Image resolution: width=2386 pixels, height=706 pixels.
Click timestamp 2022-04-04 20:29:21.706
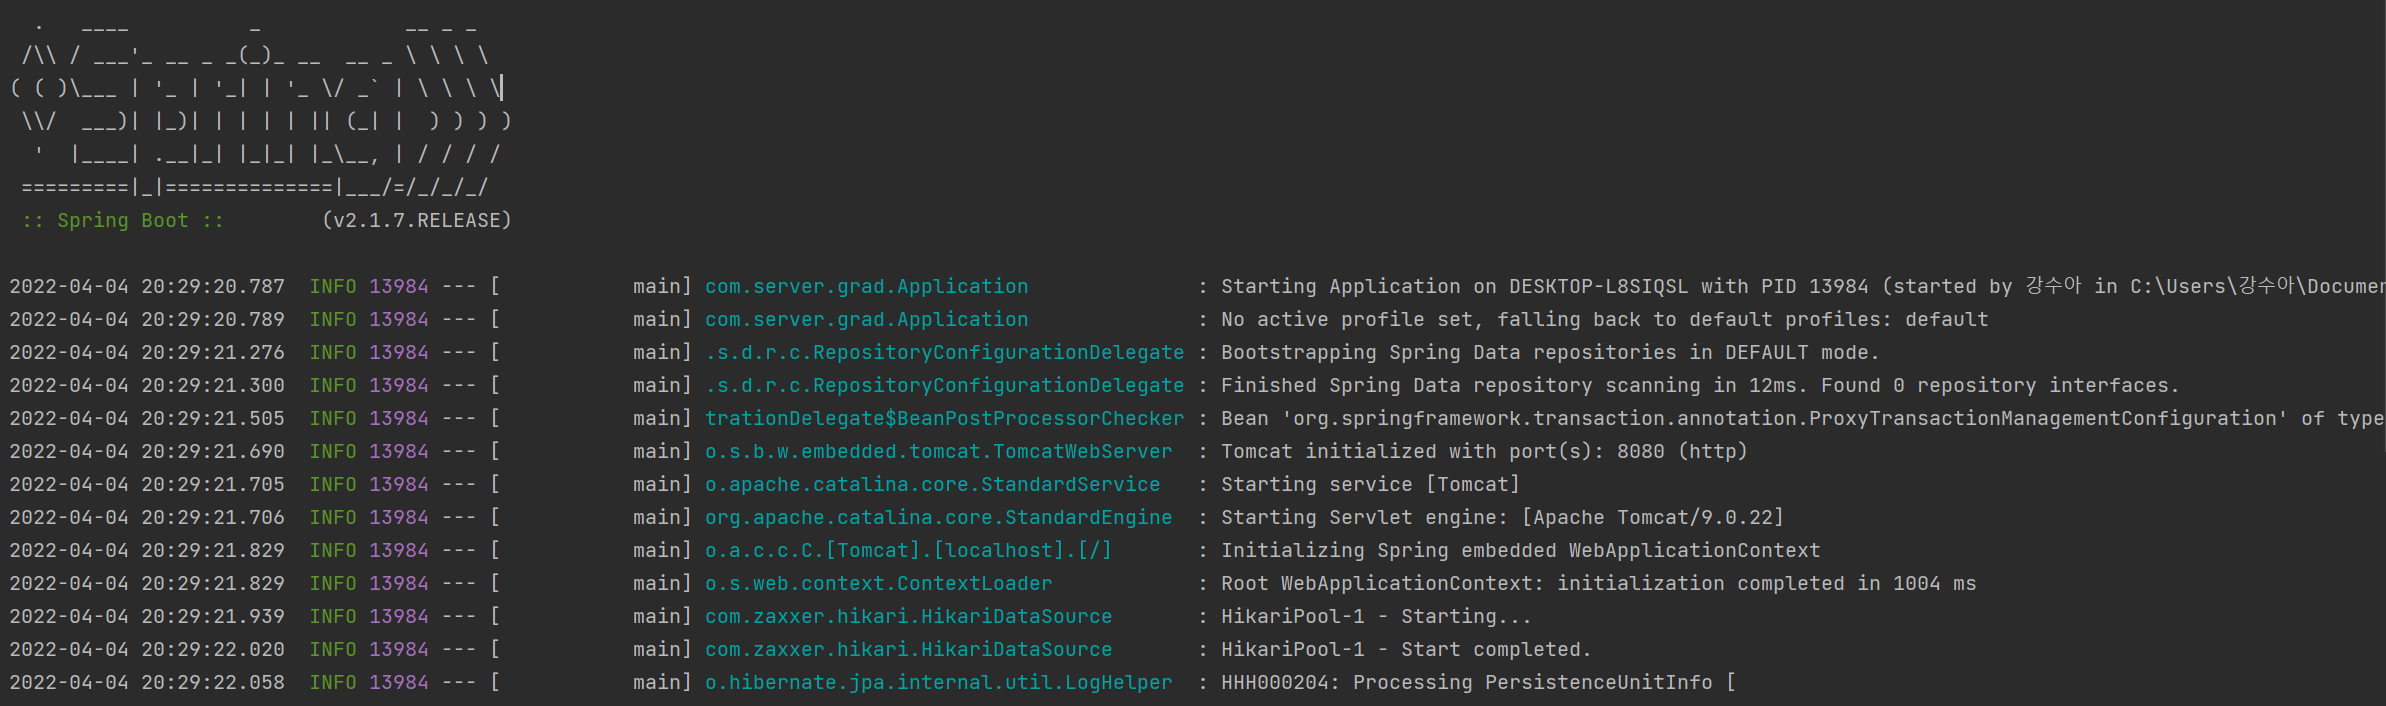[147, 517]
